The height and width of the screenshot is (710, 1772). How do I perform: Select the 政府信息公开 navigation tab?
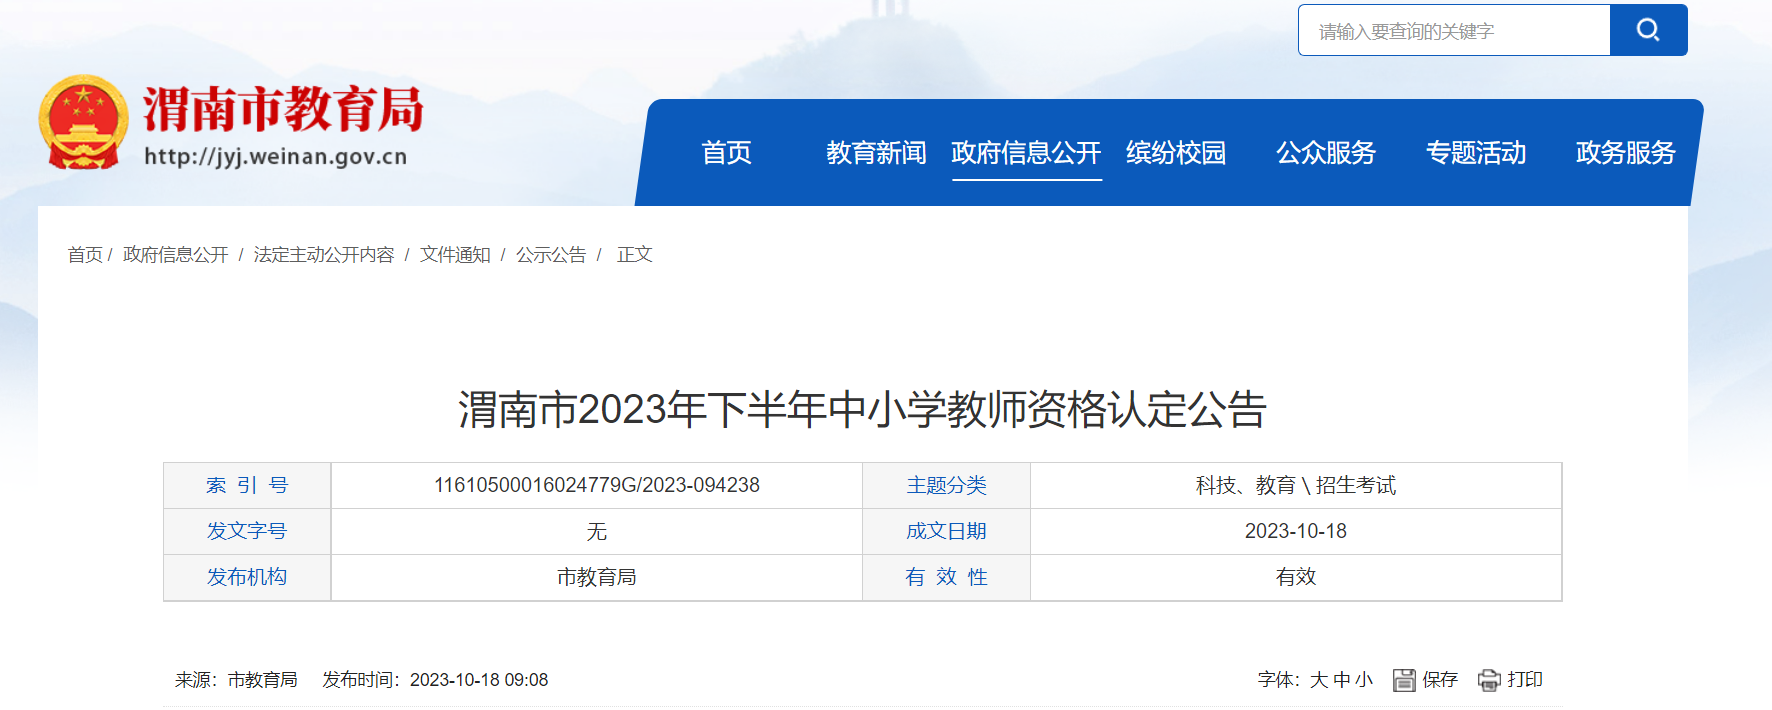tap(1026, 153)
